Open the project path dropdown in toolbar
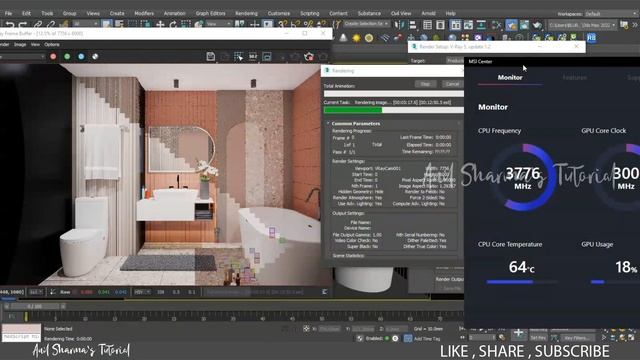 pos(582,25)
